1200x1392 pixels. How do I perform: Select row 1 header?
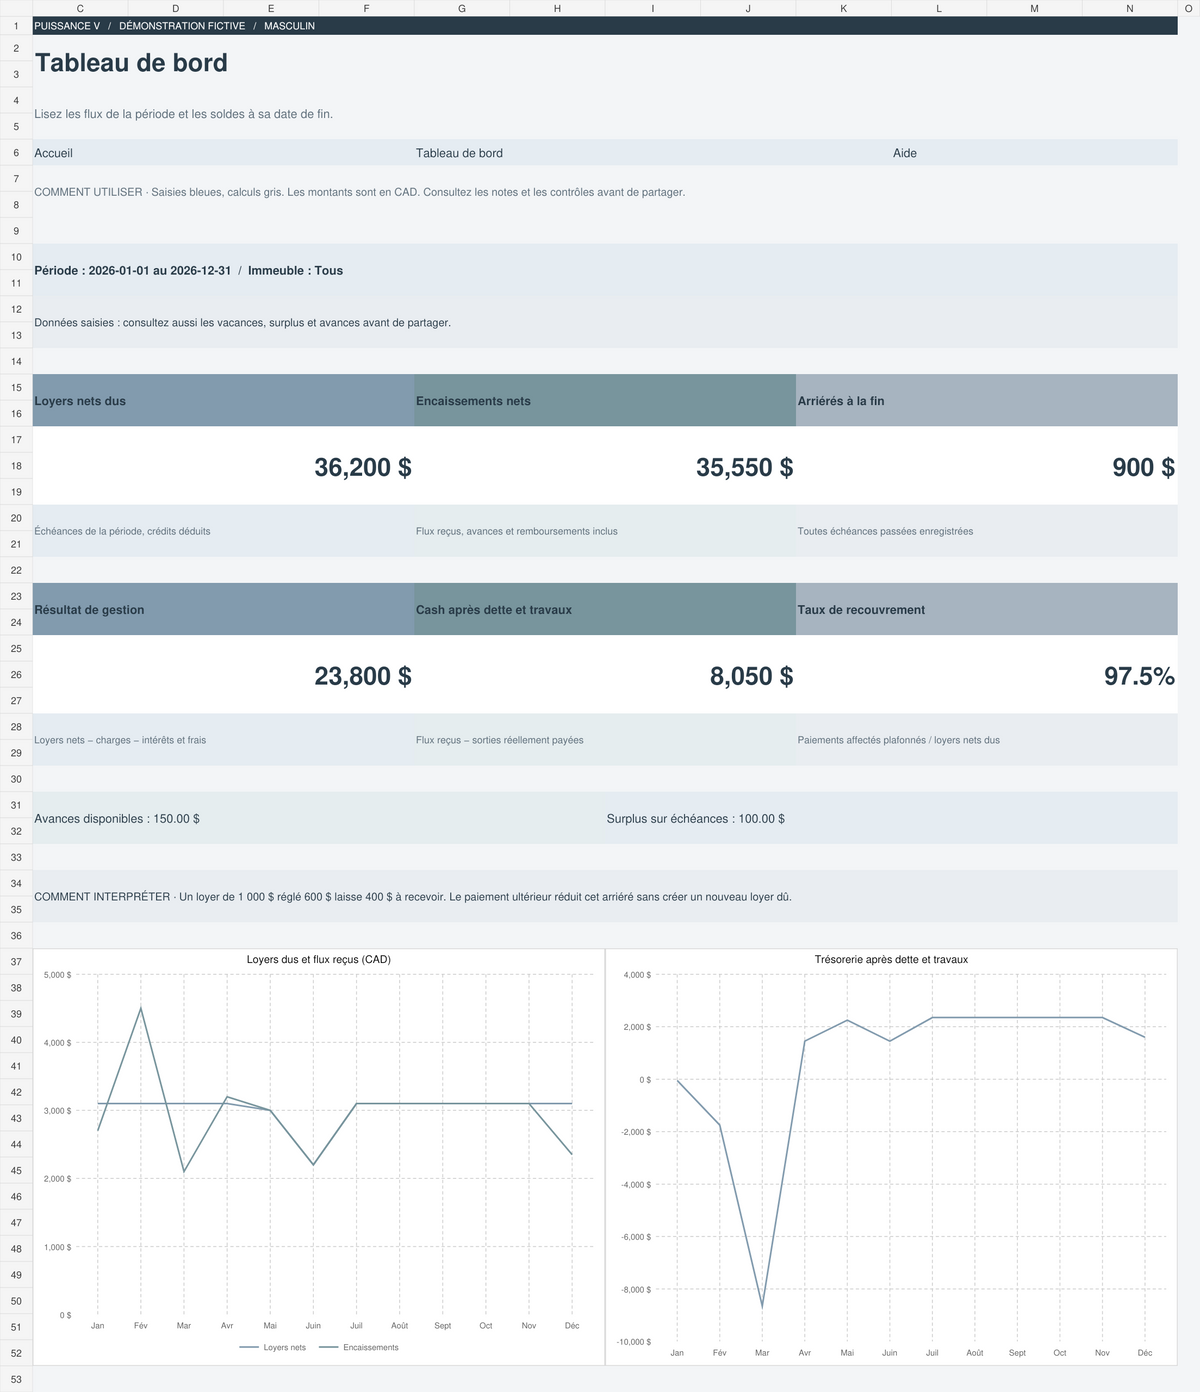click(16, 26)
